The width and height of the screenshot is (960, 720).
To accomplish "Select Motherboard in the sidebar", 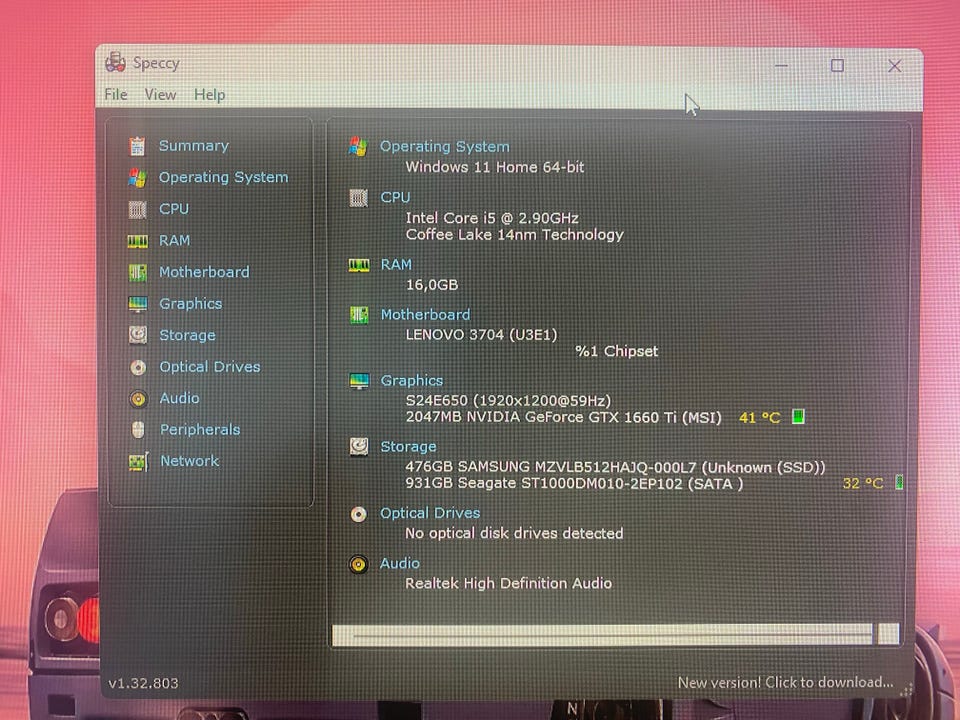I will 204,272.
